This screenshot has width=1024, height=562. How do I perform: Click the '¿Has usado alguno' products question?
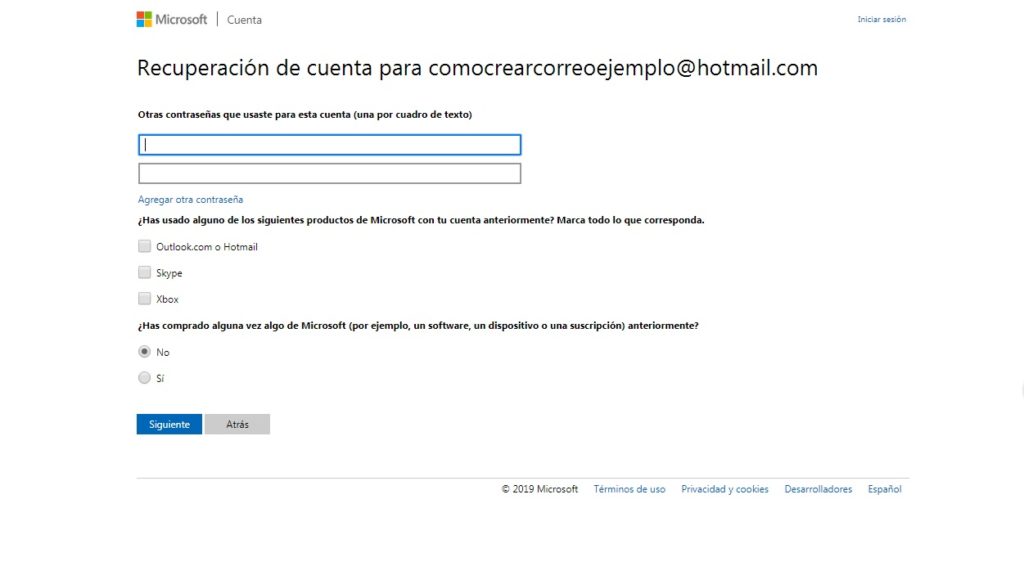tap(421, 220)
